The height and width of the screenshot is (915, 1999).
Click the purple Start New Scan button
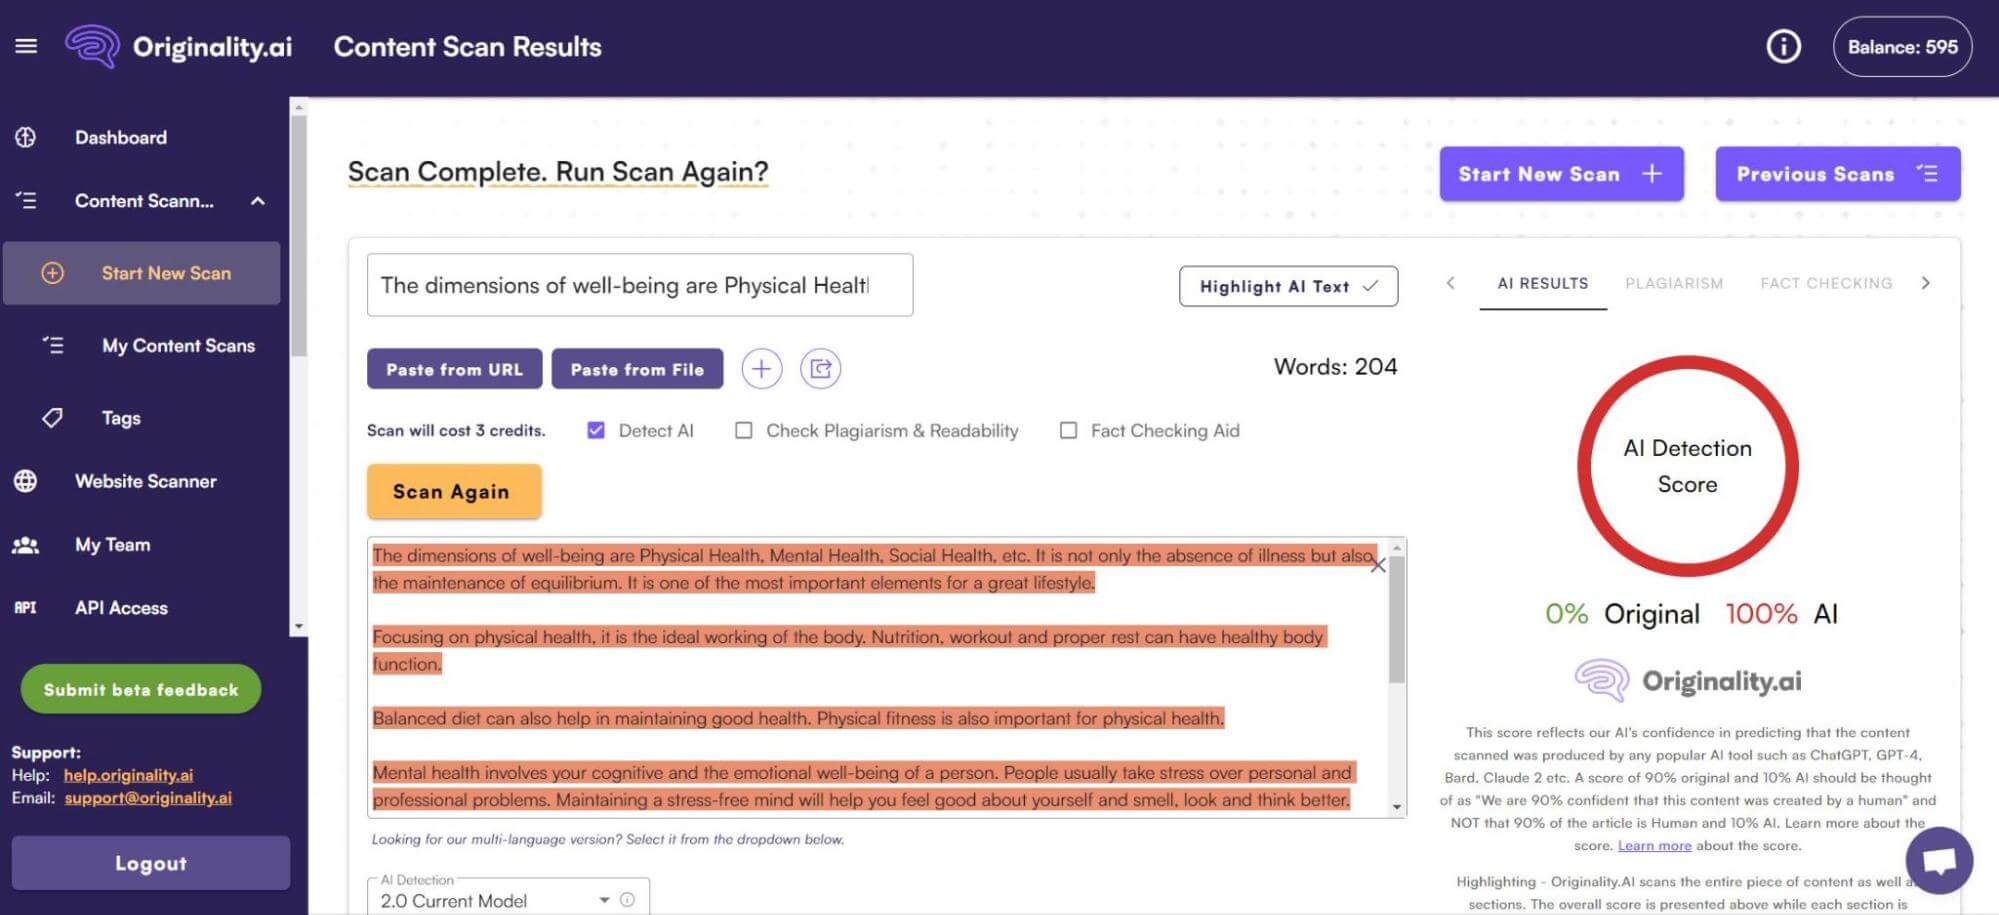(1561, 174)
